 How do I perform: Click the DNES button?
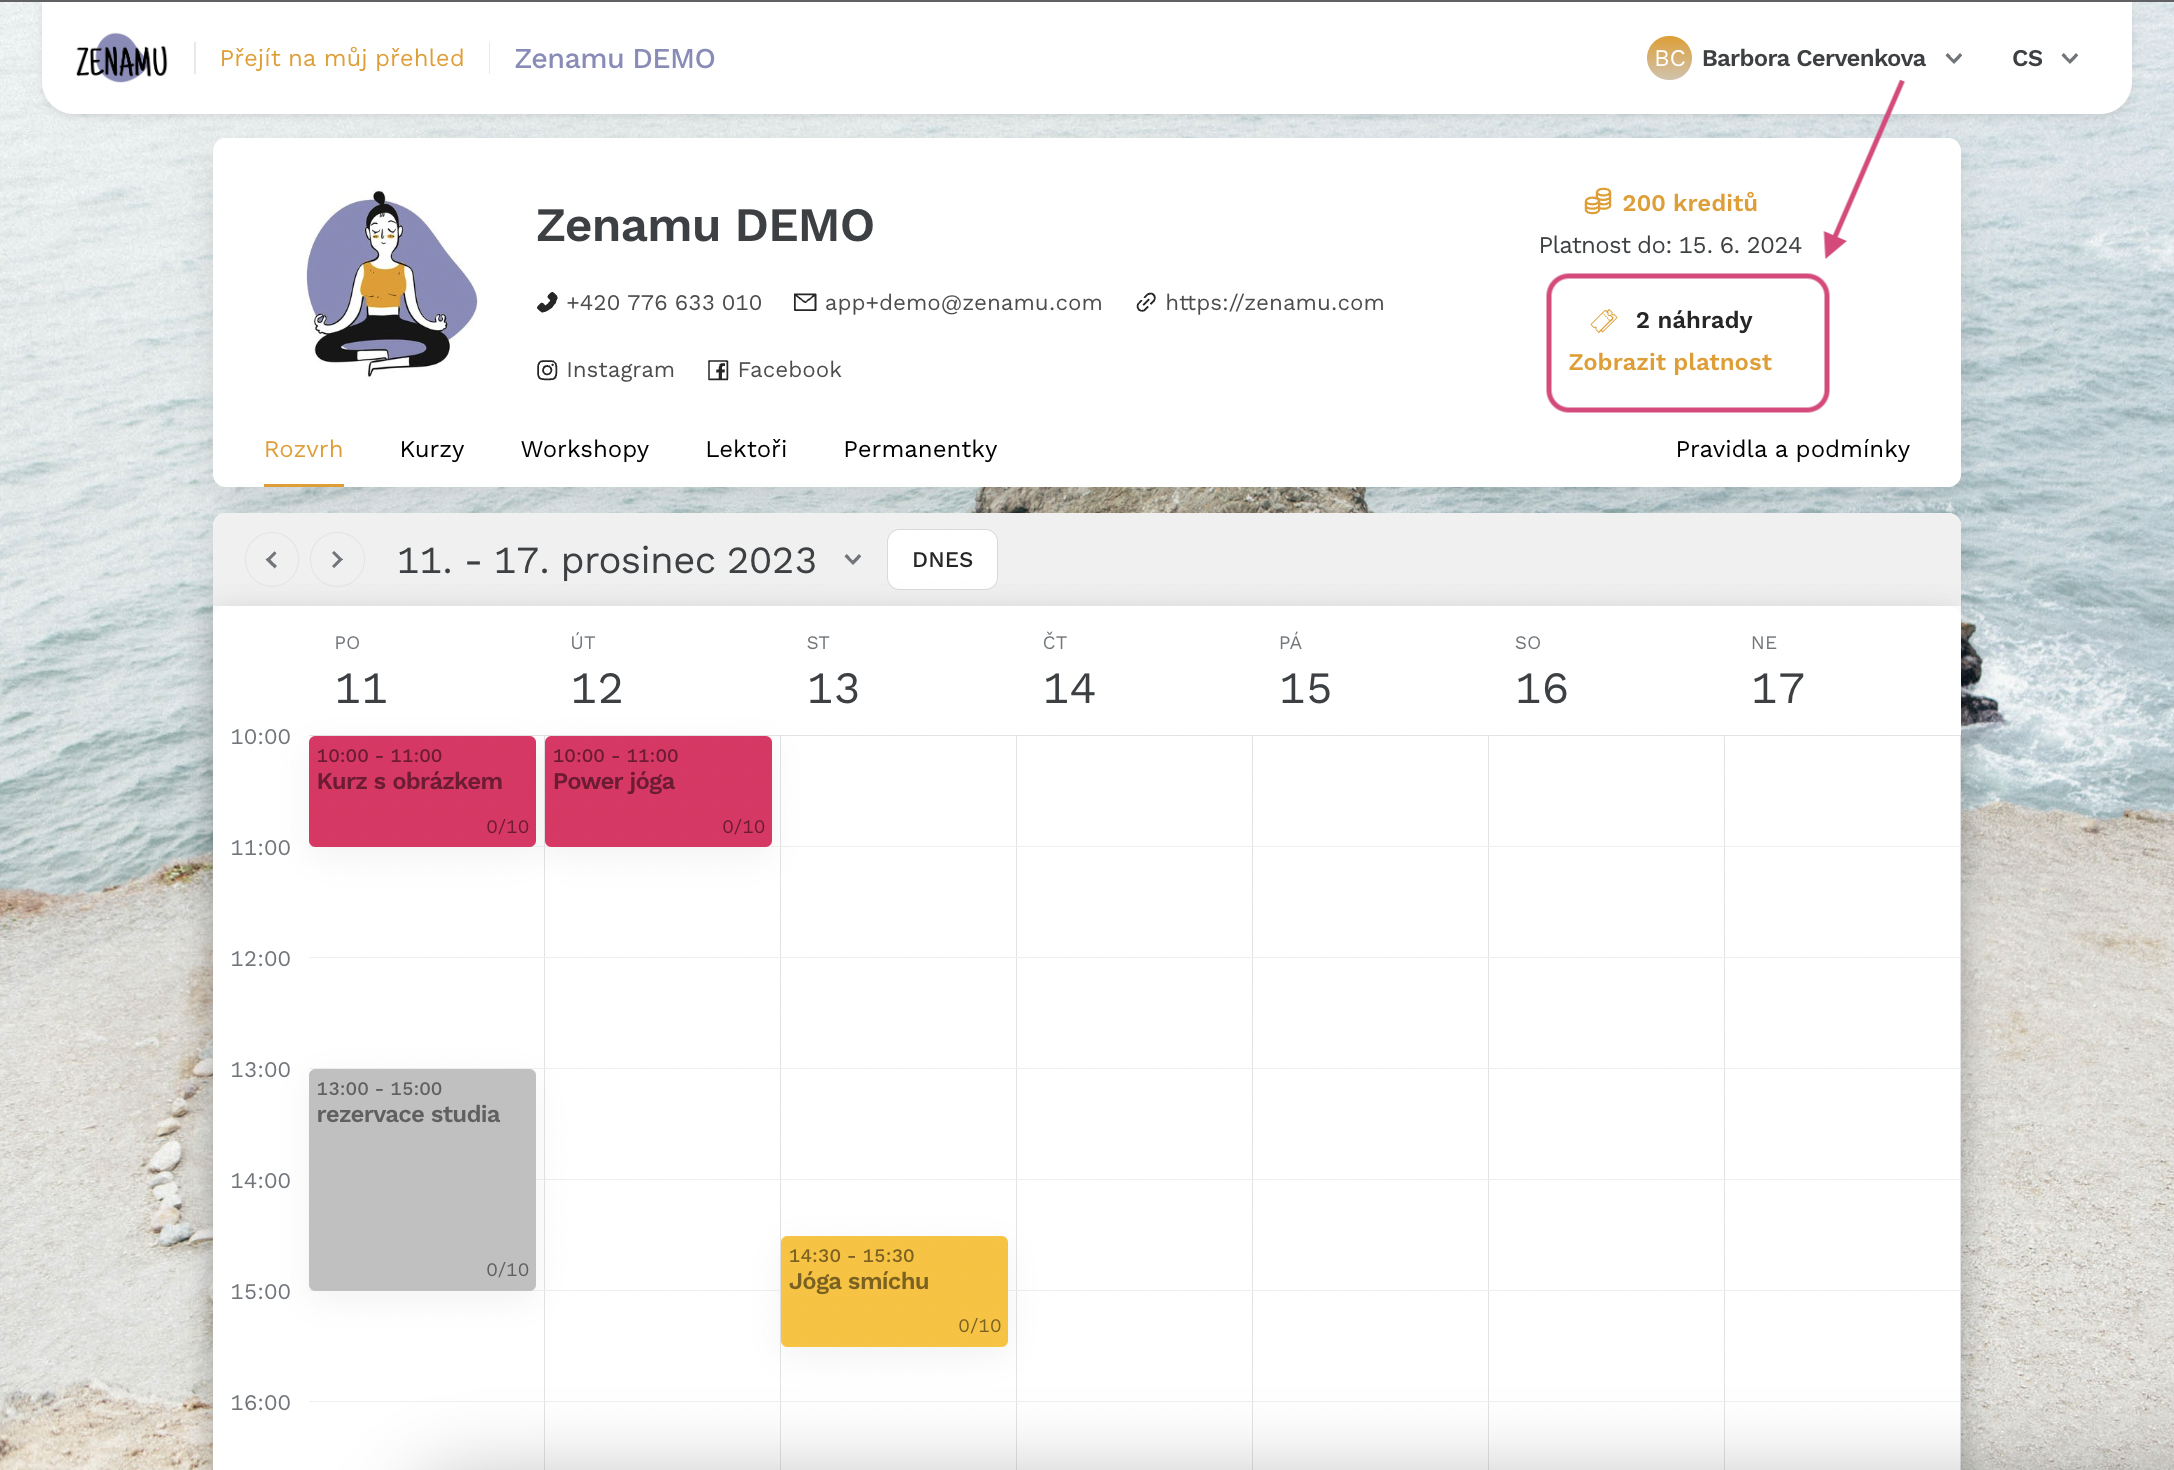click(x=942, y=560)
